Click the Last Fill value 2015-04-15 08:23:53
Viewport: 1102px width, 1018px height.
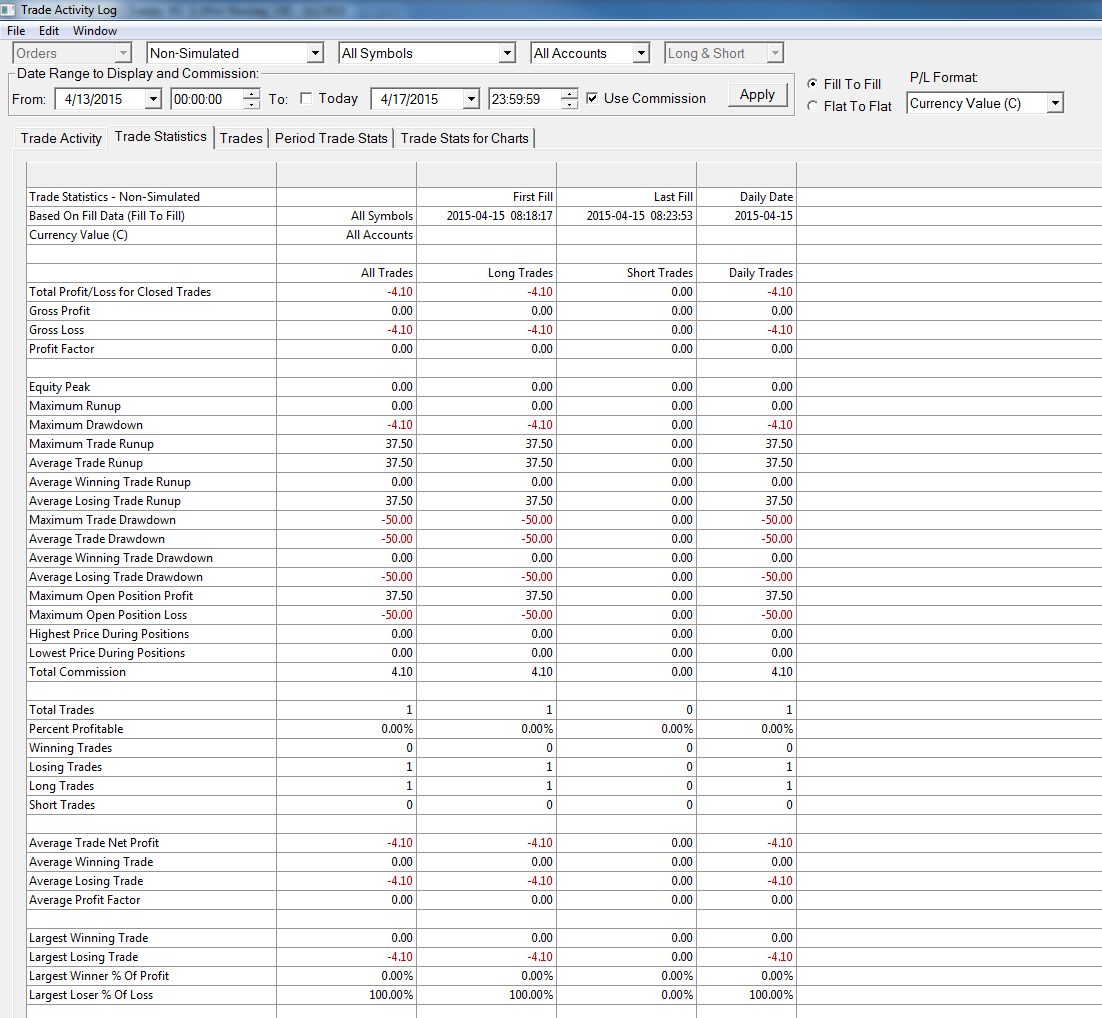tap(640, 216)
